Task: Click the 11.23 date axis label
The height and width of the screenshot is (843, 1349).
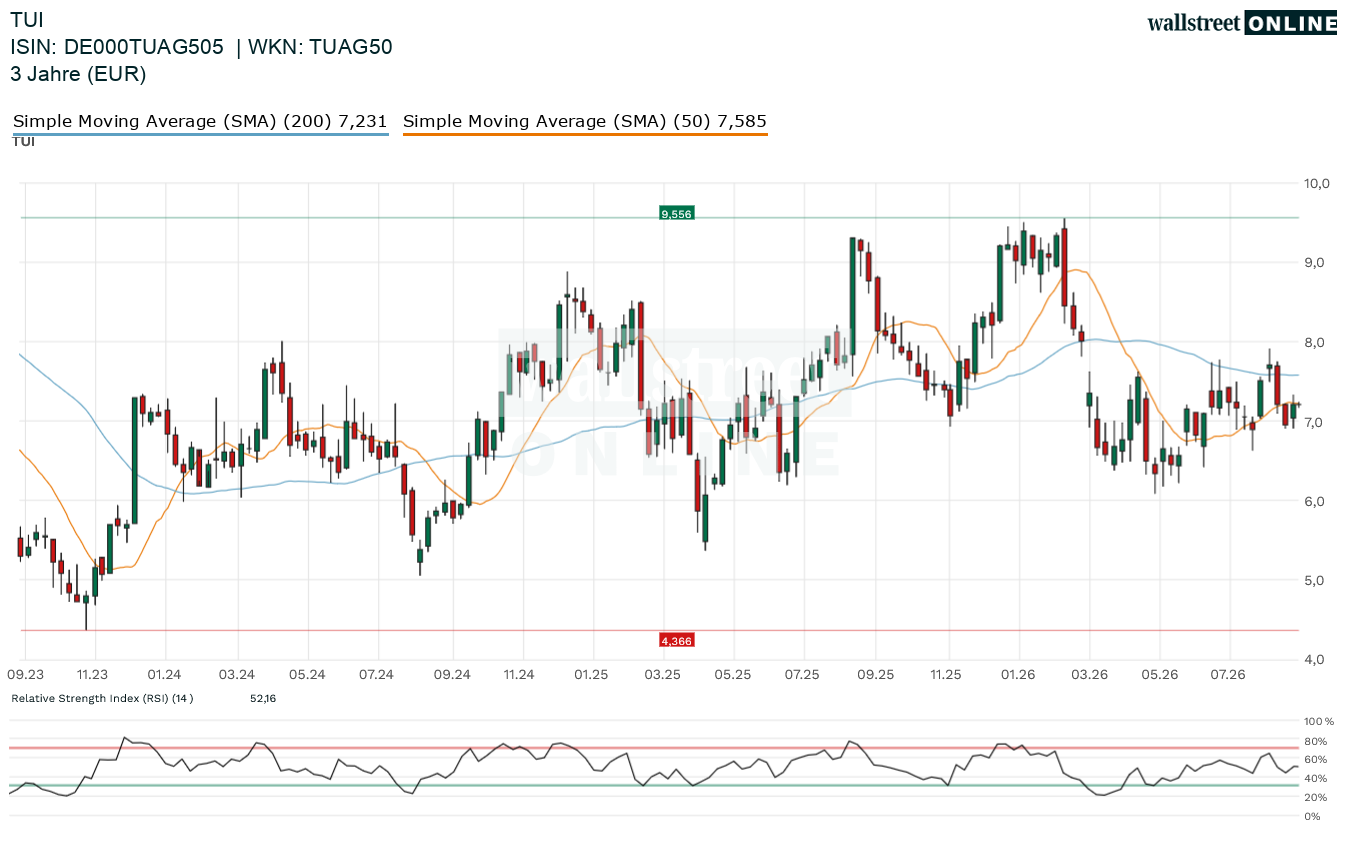Action: tap(93, 675)
